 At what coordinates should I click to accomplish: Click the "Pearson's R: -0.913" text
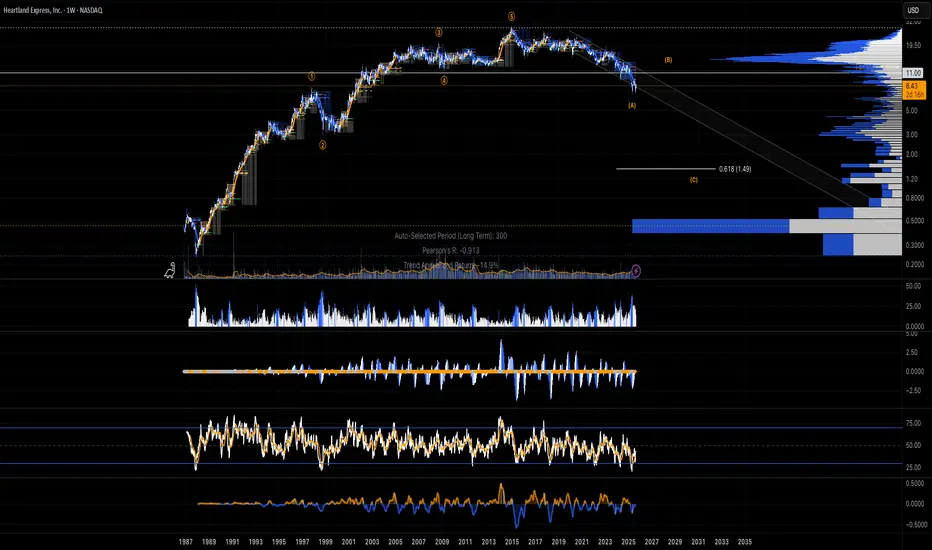(451, 250)
